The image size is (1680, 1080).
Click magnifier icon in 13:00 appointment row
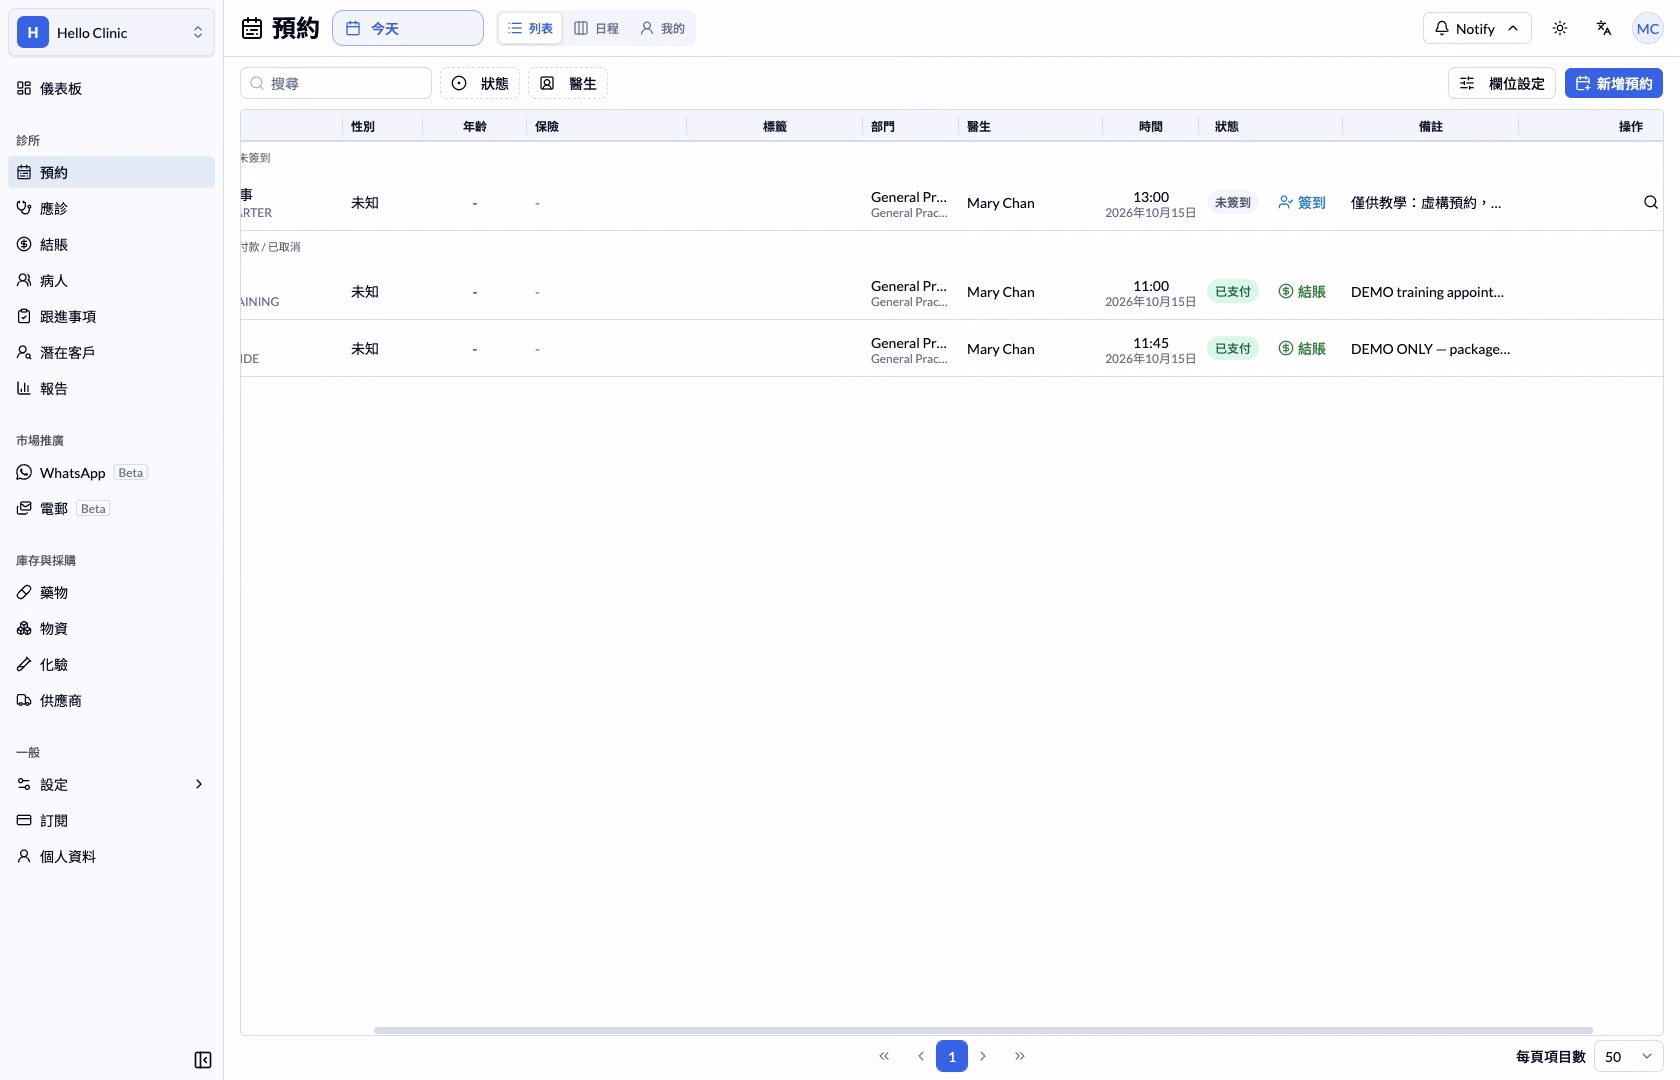(x=1651, y=202)
